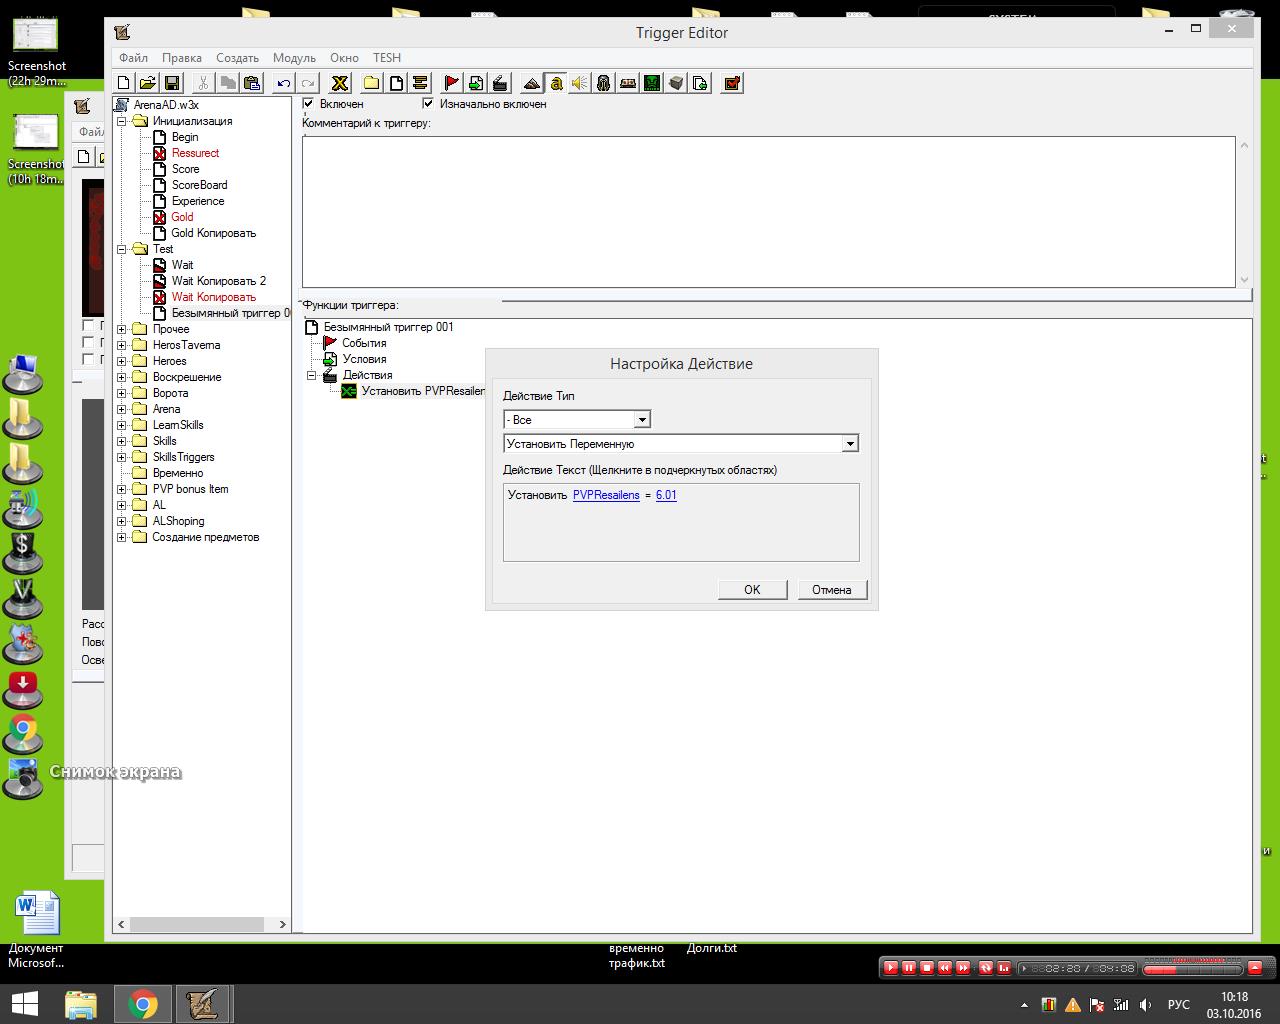This screenshot has width=1280, height=1024.
Task: Open Google Chrome from the taskbar
Action: 143,1003
